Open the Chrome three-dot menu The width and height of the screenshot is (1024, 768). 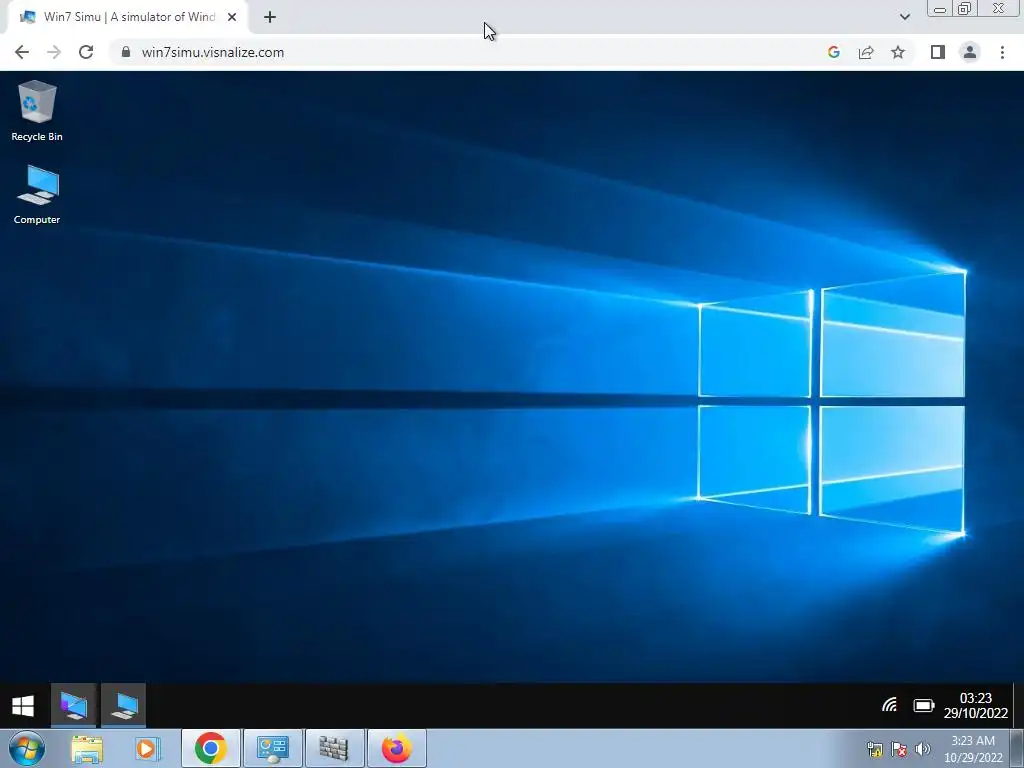point(1002,52)
